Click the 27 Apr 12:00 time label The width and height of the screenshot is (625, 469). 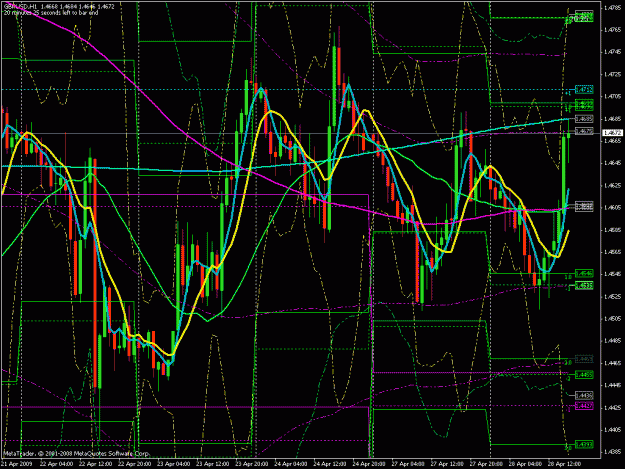click(448, 464)
